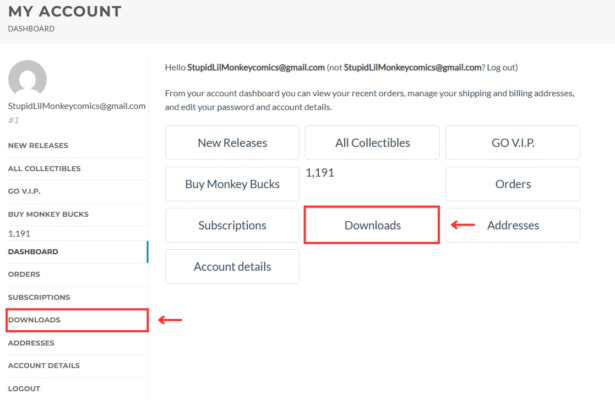Image resolution: width=615 pixels, height=400 pixels.
Task: Open Orders in the sidebar menu
Action: (x=24, y=274)
